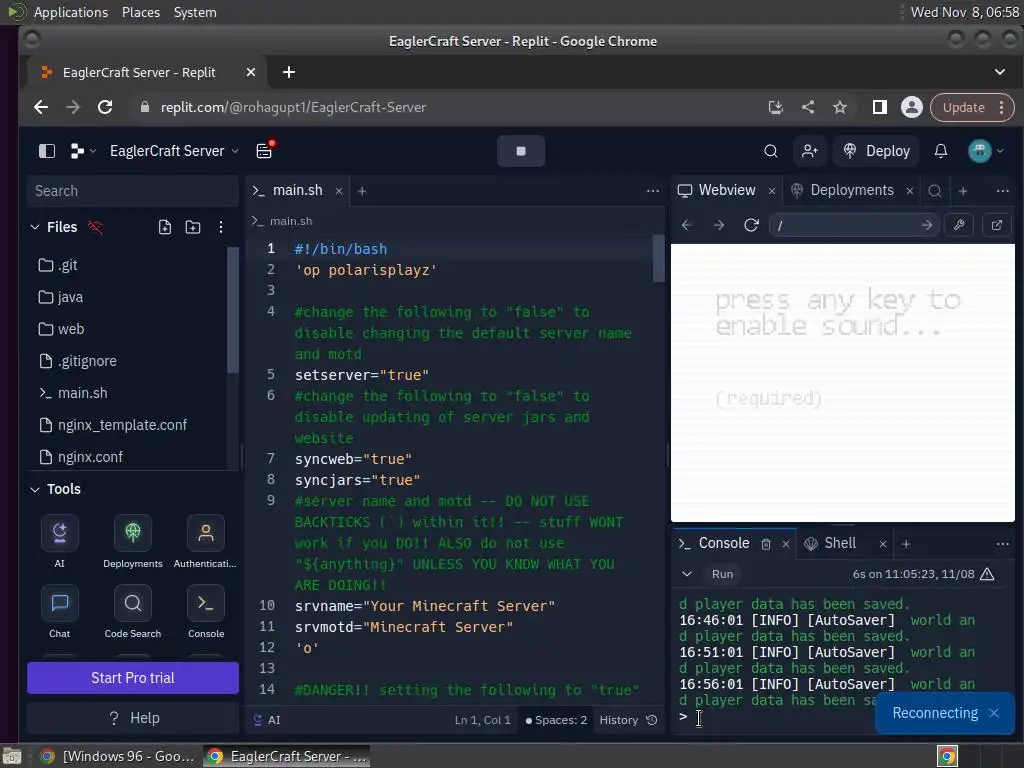Open editor pane options menu
The image size is (1024, 768).
(x=652, y=191)
